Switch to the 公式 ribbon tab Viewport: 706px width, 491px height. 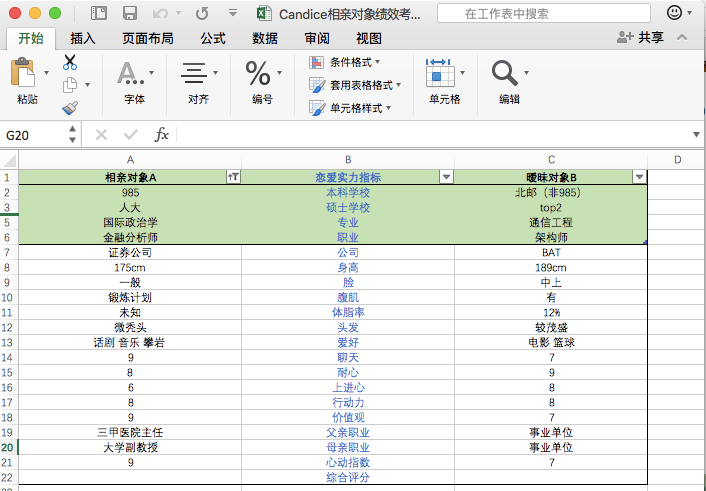click(x=213, y=38)
